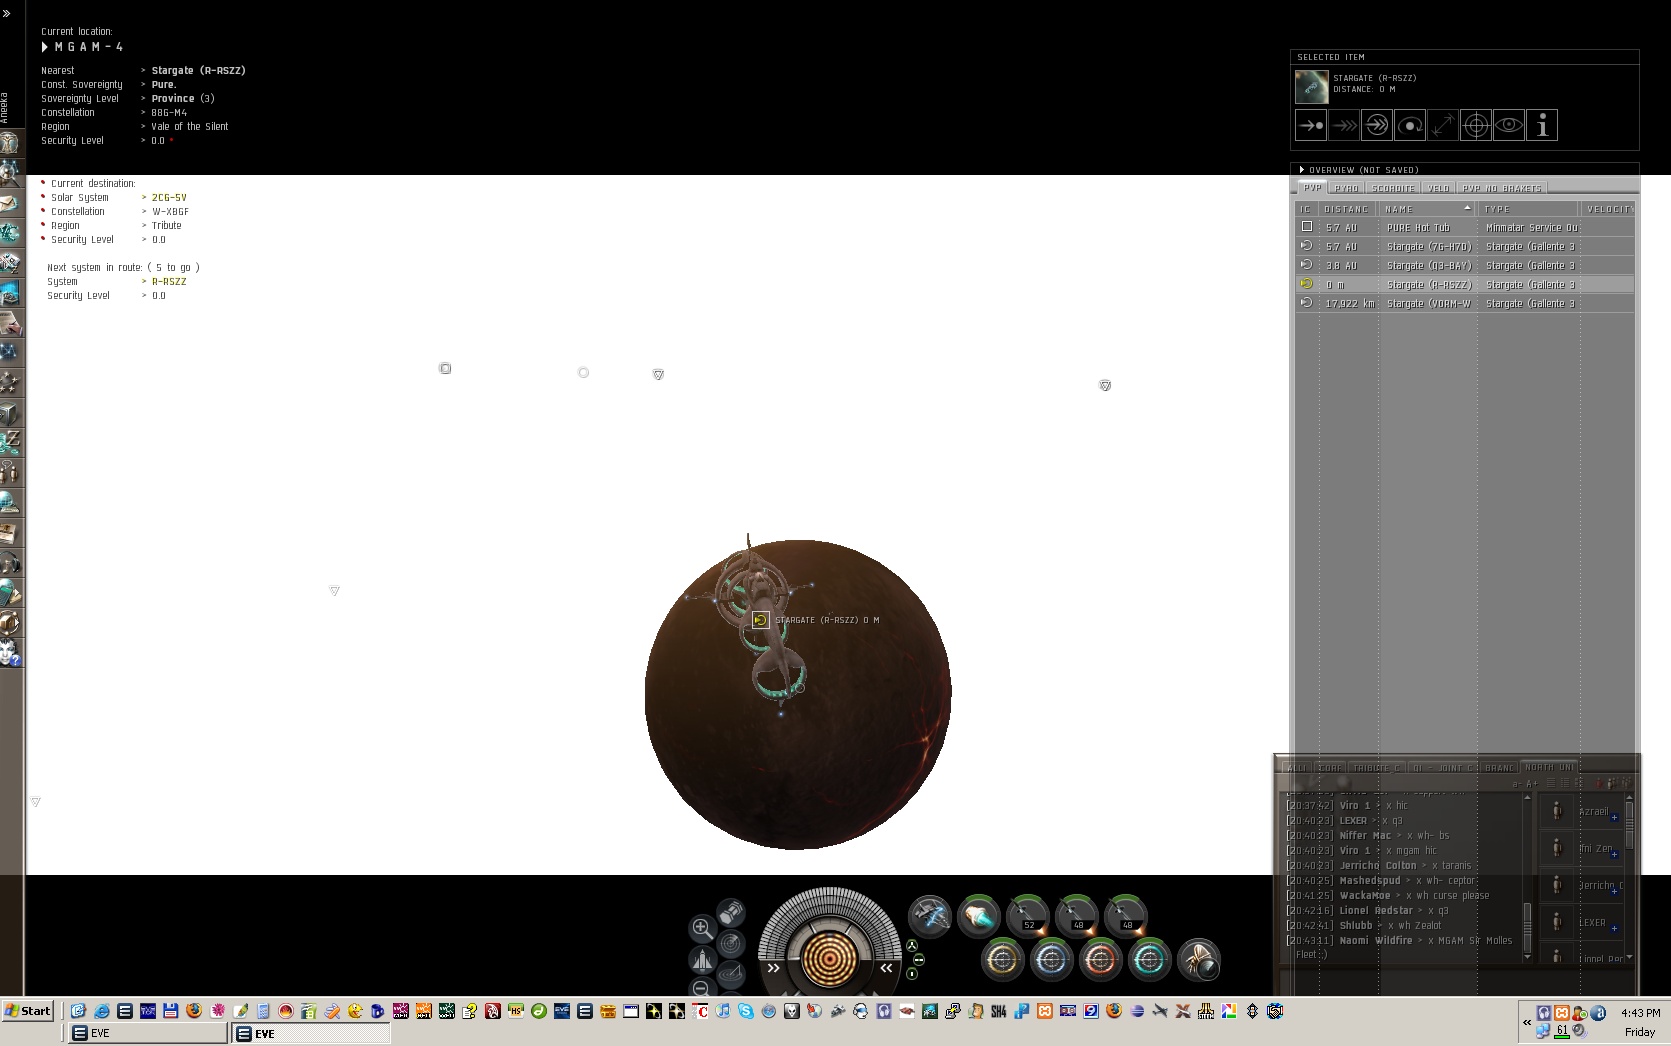Activate the cyan-ringed mid-slot module
Image resolution: width=1671 pixels, height=1046 pixels.
point(1149,960)
